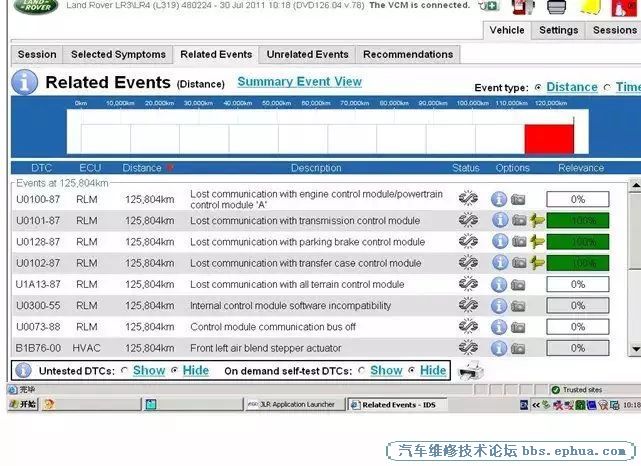Click status link icon for U0300-55
The height and width of the screenshot is (466, 641).
pyautogui.click(x=468, y=305)
